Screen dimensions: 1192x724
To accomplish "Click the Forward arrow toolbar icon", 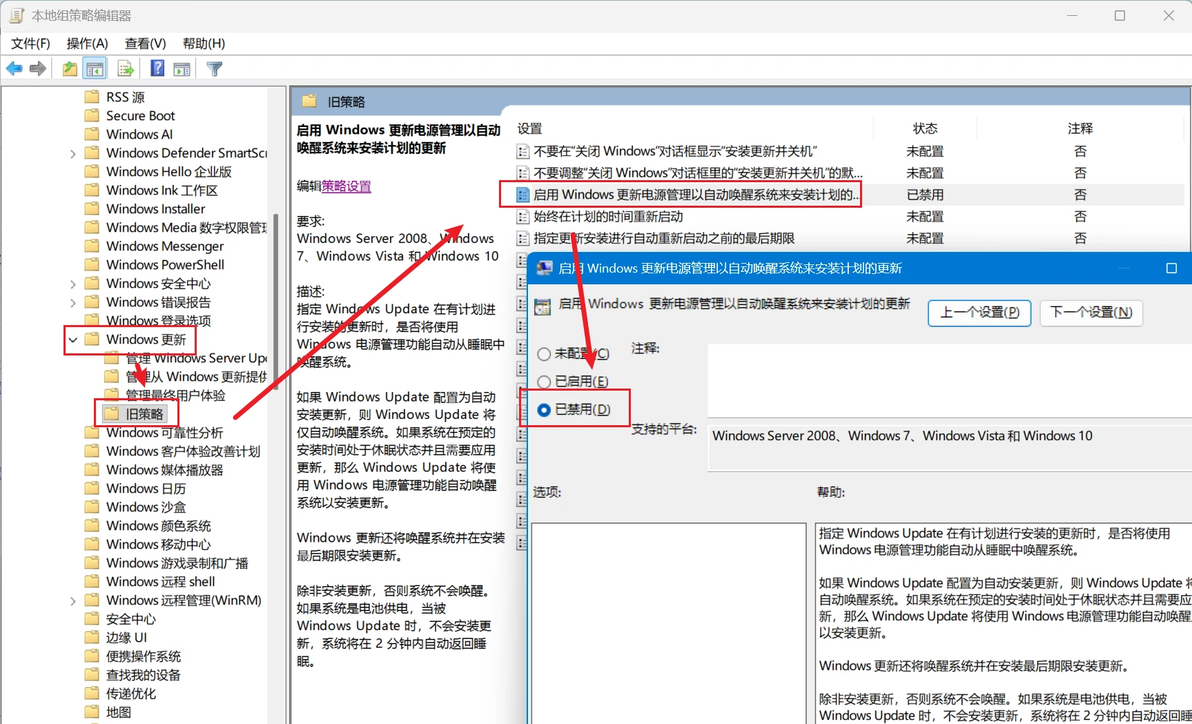I will pyautogui.click(x=37, y=69).
